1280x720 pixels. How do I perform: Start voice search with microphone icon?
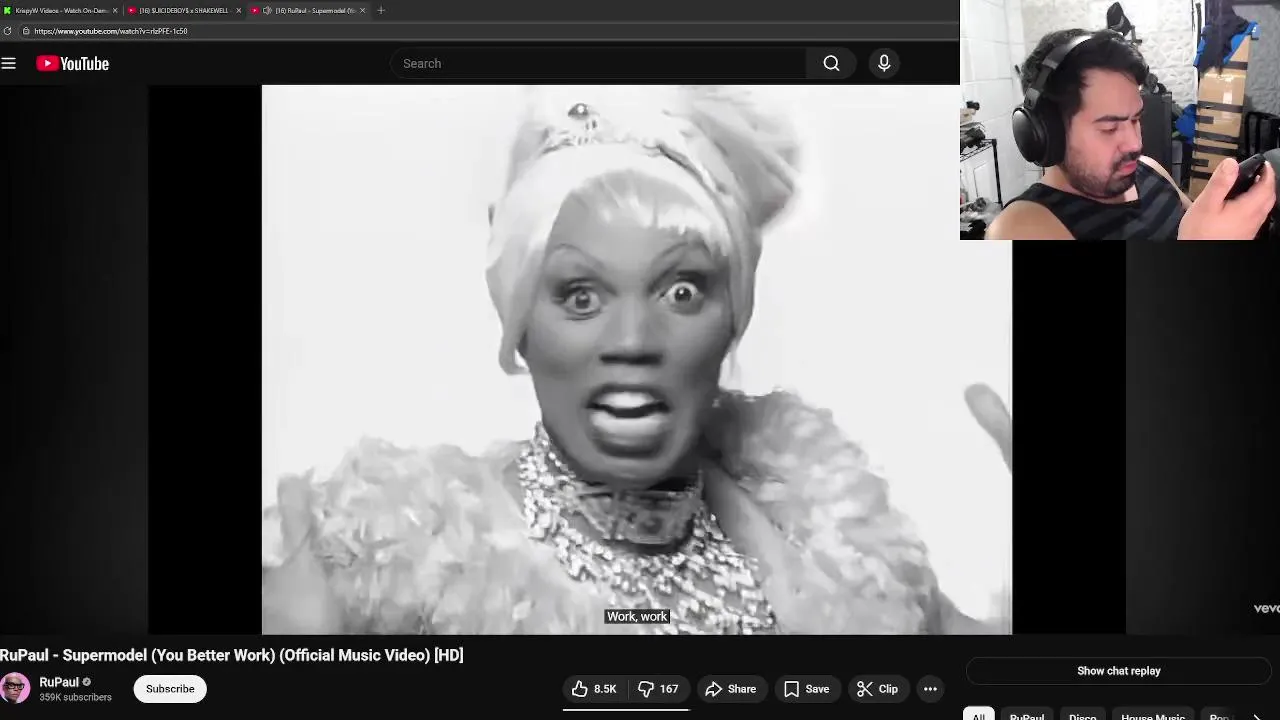pyautogui.click(x=884, y=63)
